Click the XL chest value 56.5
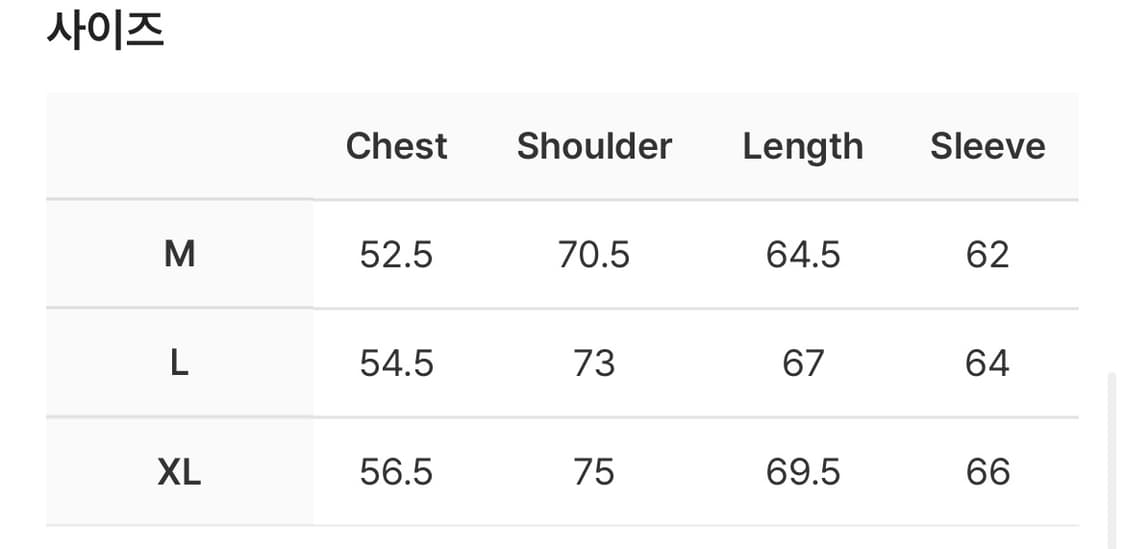This screenshot has width=1125, height=549. click(396, 472)
